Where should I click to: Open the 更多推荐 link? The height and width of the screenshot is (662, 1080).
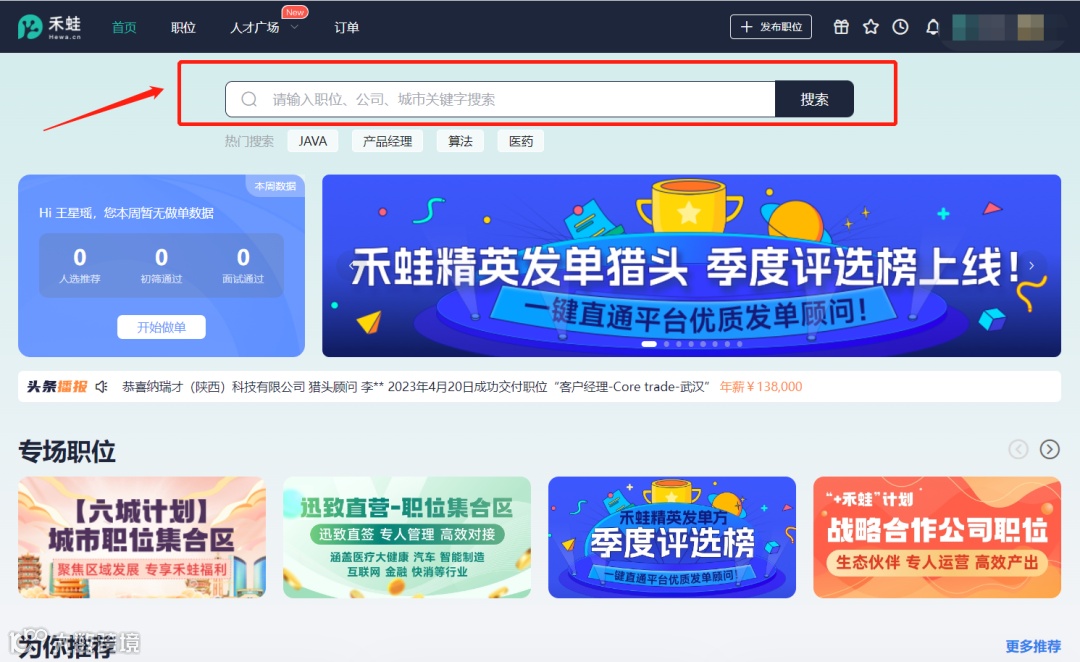(1032, 646)
